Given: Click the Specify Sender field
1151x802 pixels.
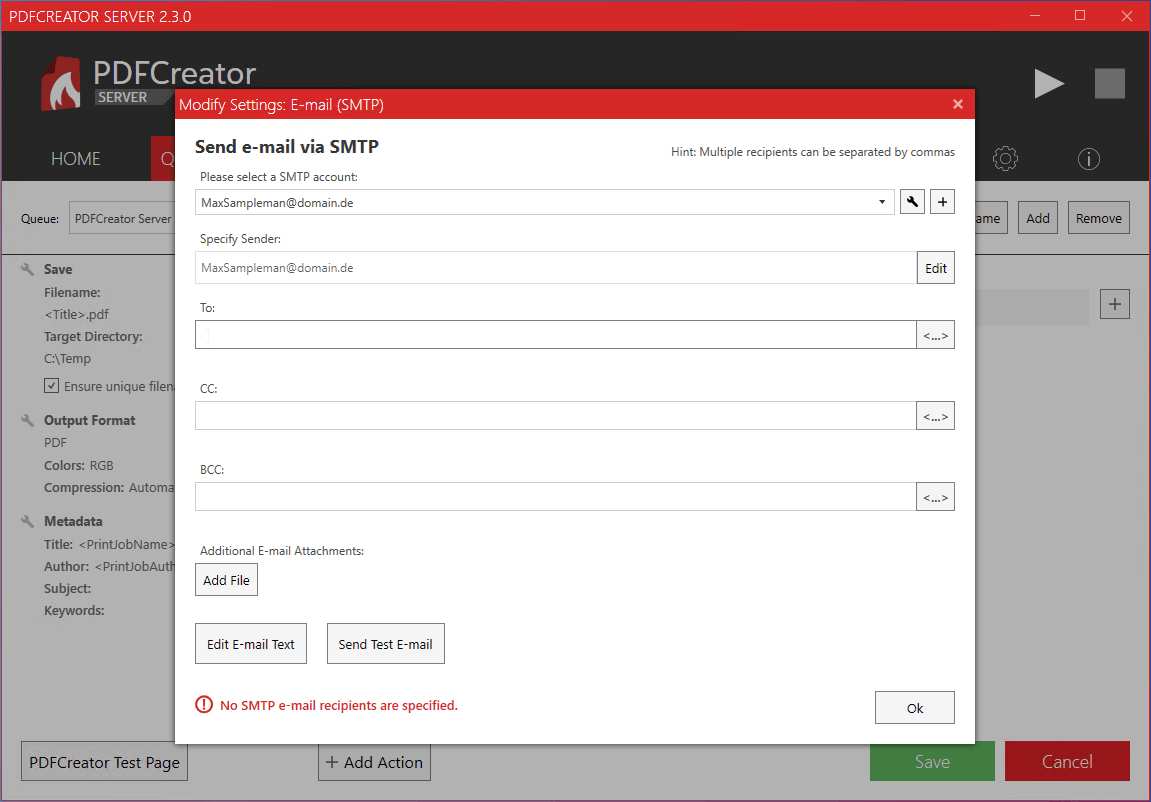Looking at the screenshot, I should [556, 268].
